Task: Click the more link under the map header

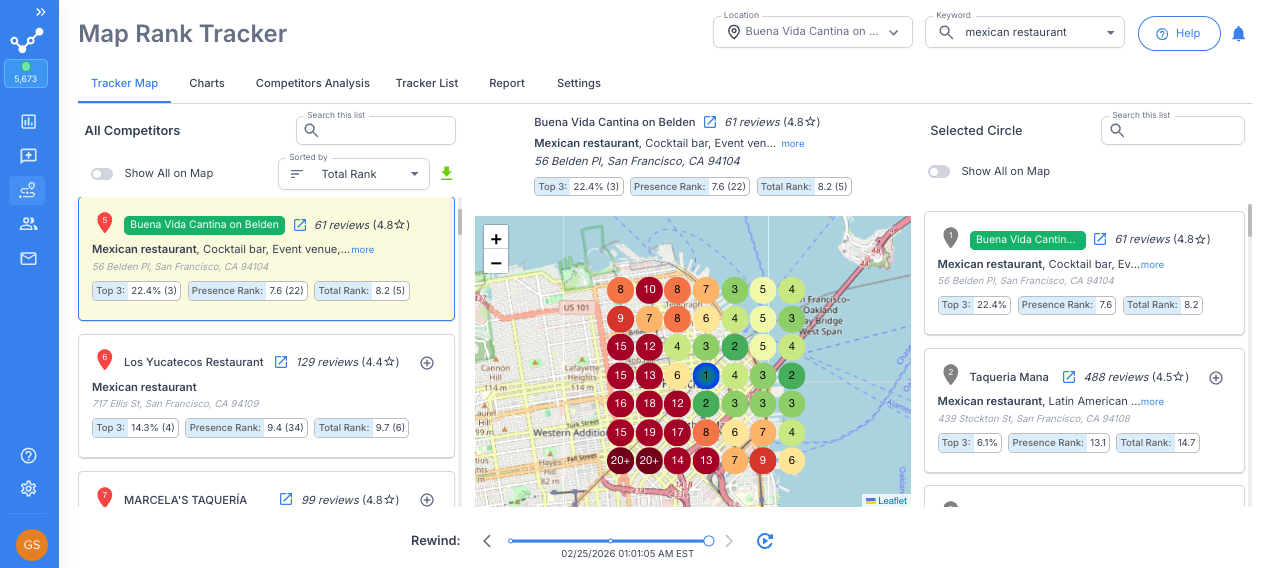Action: tap(793, 144)
